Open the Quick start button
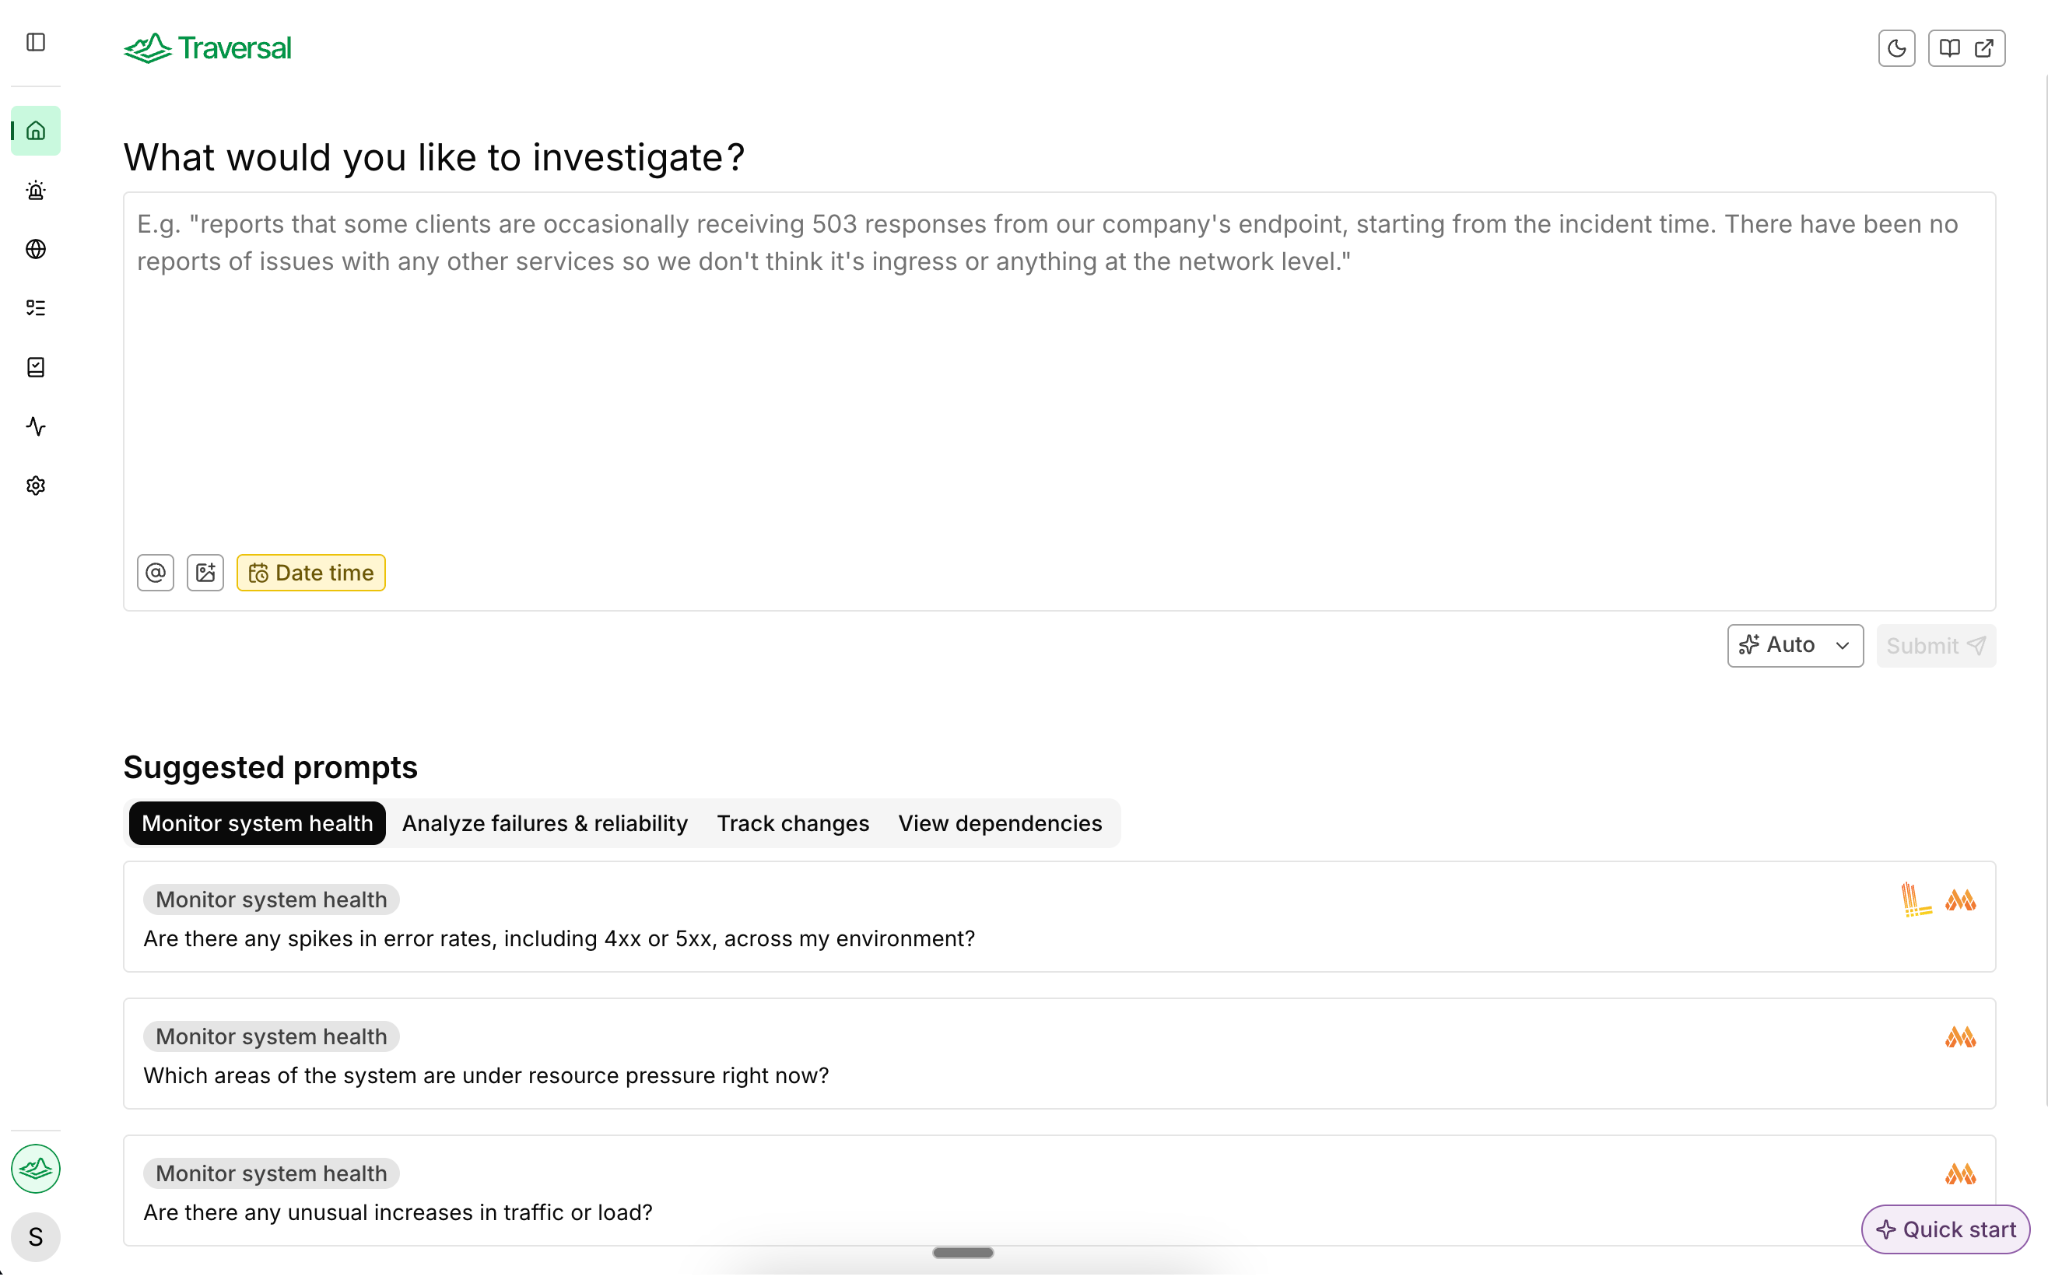 click(x=1945, y=1229)
